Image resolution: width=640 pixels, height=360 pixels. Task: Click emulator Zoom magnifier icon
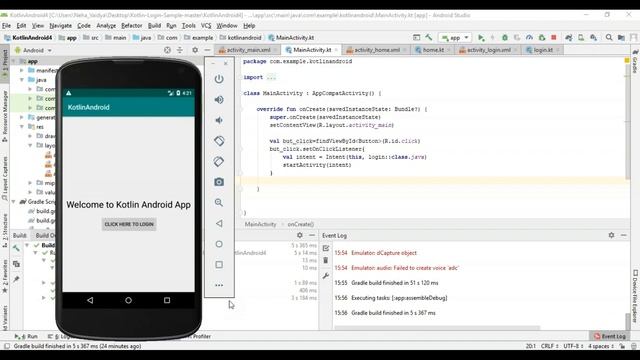tap(219, 202)
